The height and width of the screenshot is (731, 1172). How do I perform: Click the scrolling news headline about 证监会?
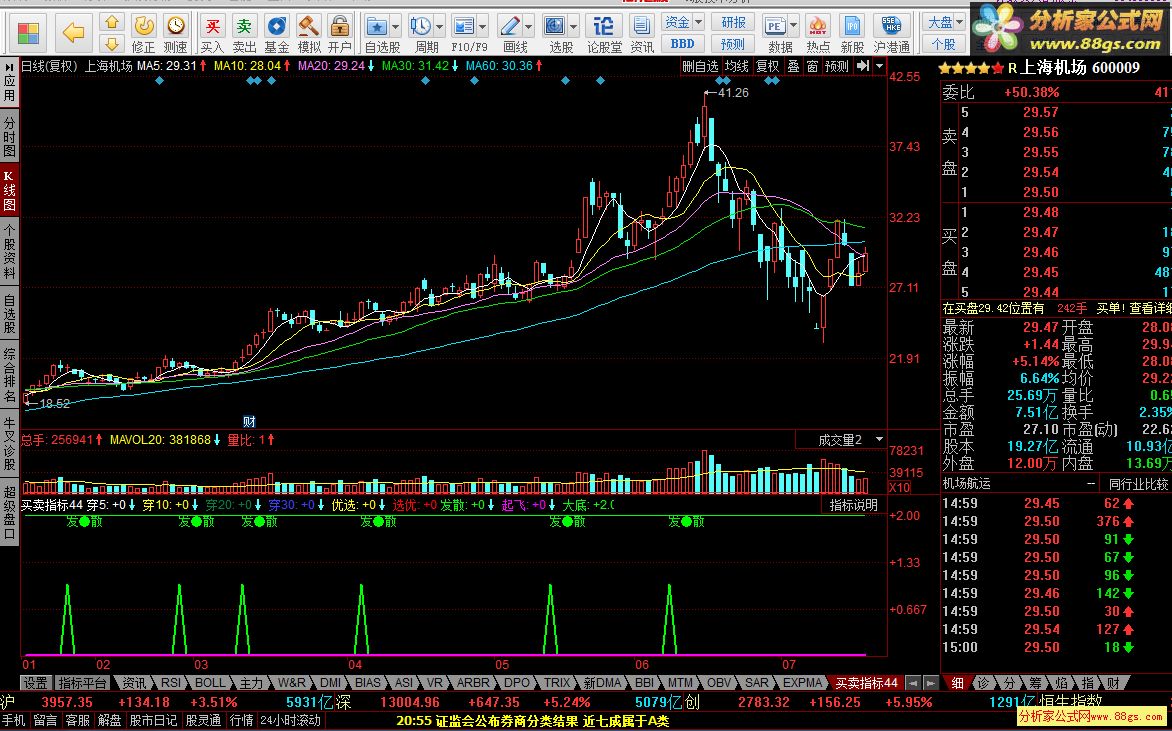533,721
